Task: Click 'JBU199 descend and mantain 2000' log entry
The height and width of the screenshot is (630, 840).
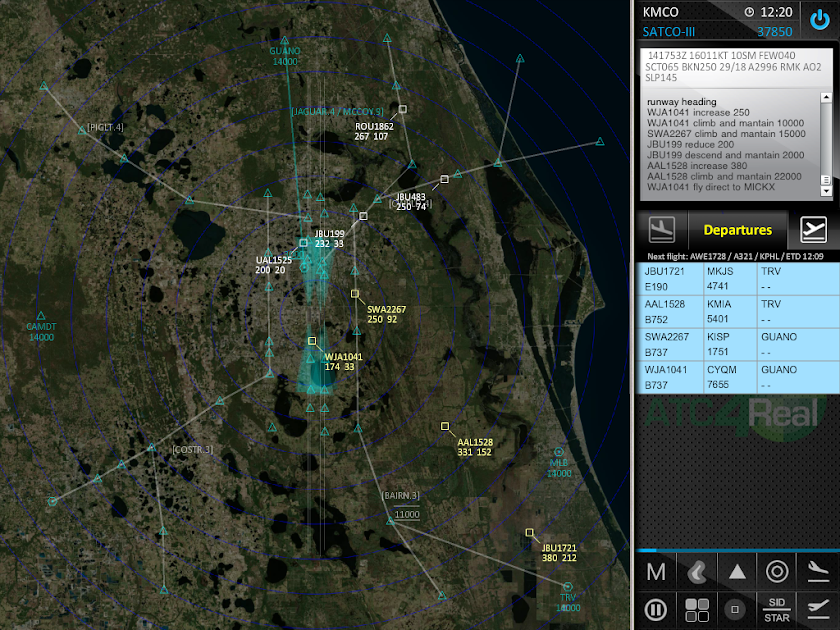Action: click(x=725, y=155)
